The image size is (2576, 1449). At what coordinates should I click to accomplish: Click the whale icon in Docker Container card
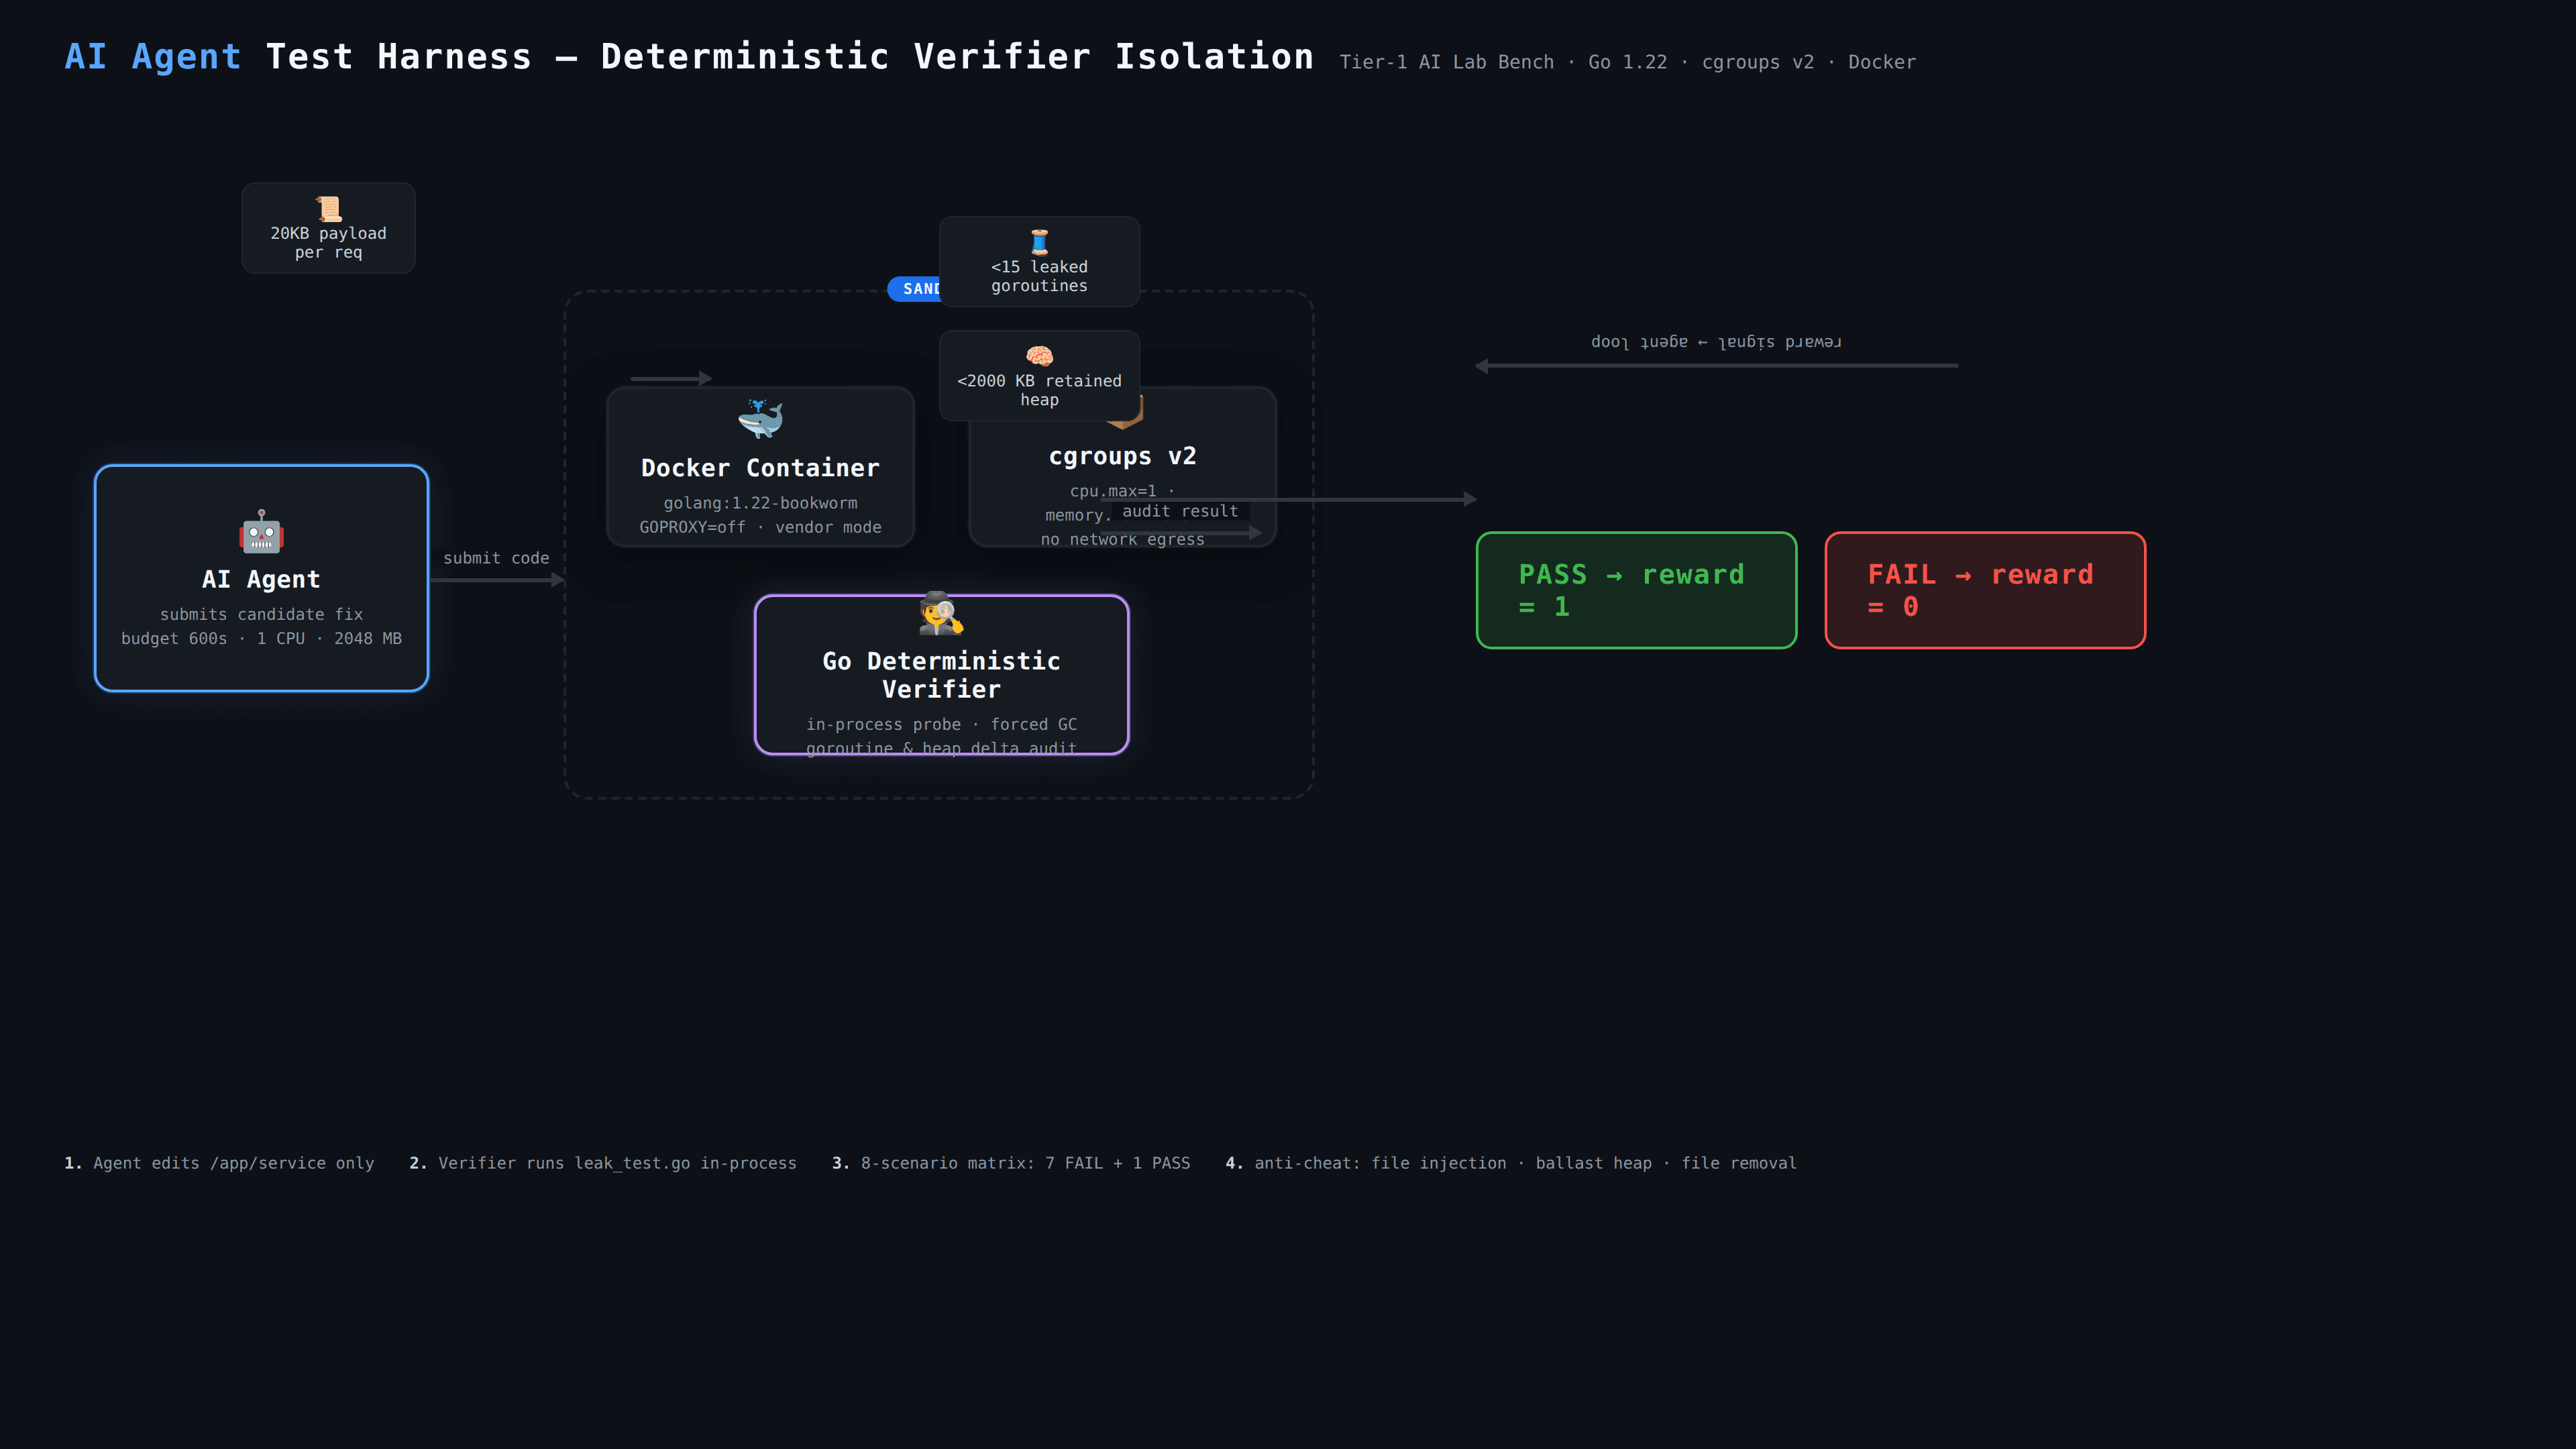point(760,420)
